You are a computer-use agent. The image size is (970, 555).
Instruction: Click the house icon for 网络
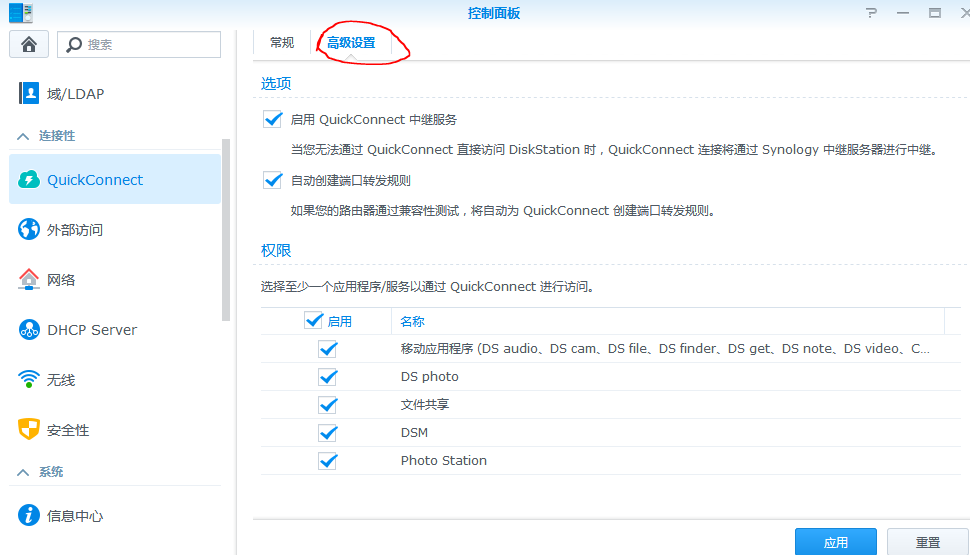pyautogui.click(x=28, y=280)
